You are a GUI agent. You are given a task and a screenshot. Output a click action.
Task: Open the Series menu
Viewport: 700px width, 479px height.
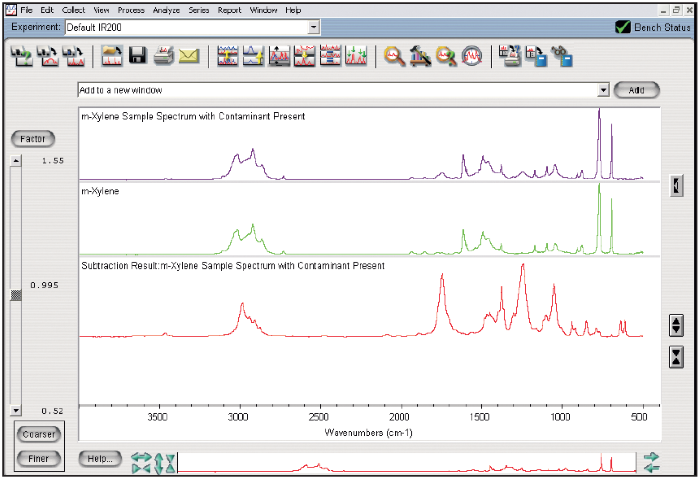[x=198, y=10]
